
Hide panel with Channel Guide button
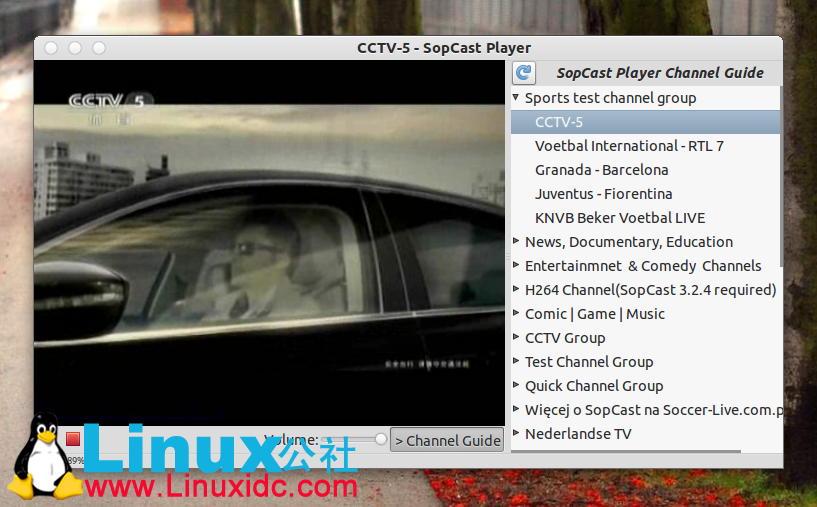point(447,440)
